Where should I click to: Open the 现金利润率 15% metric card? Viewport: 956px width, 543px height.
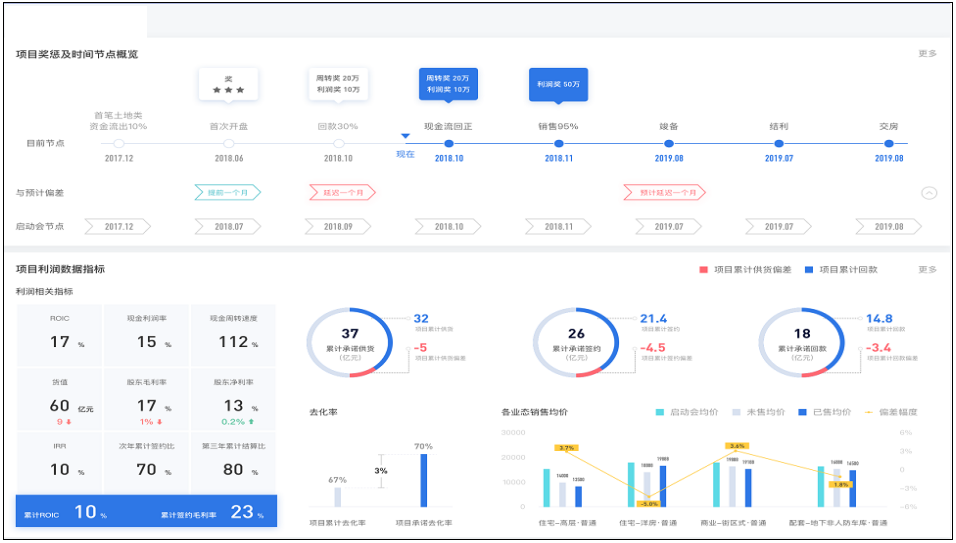pyautogui.click(x=146, y=336)
